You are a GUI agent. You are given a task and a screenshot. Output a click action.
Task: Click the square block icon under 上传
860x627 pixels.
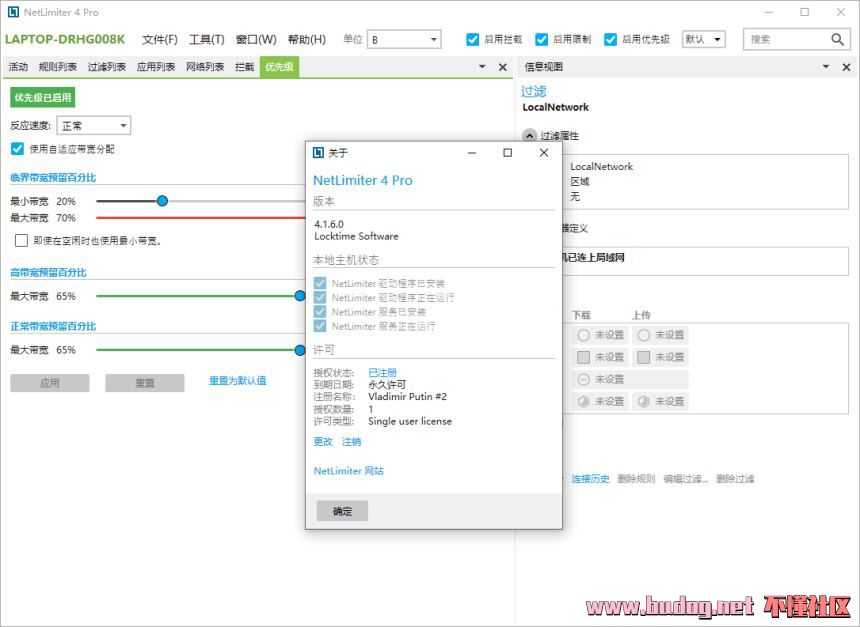pos(643,357)
